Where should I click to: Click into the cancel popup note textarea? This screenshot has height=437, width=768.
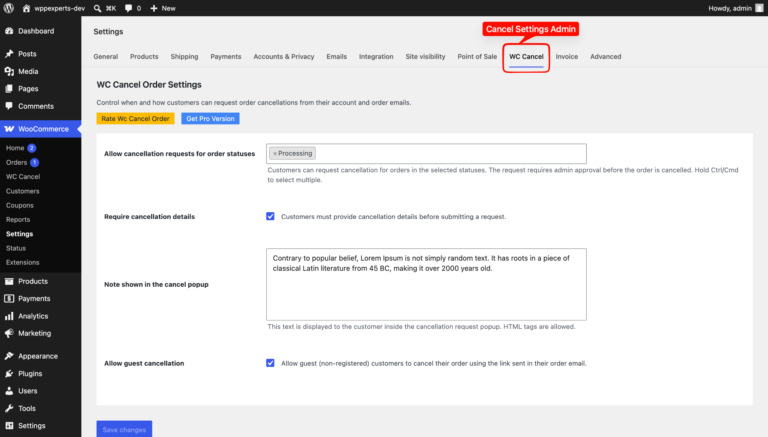pos(426,284)
